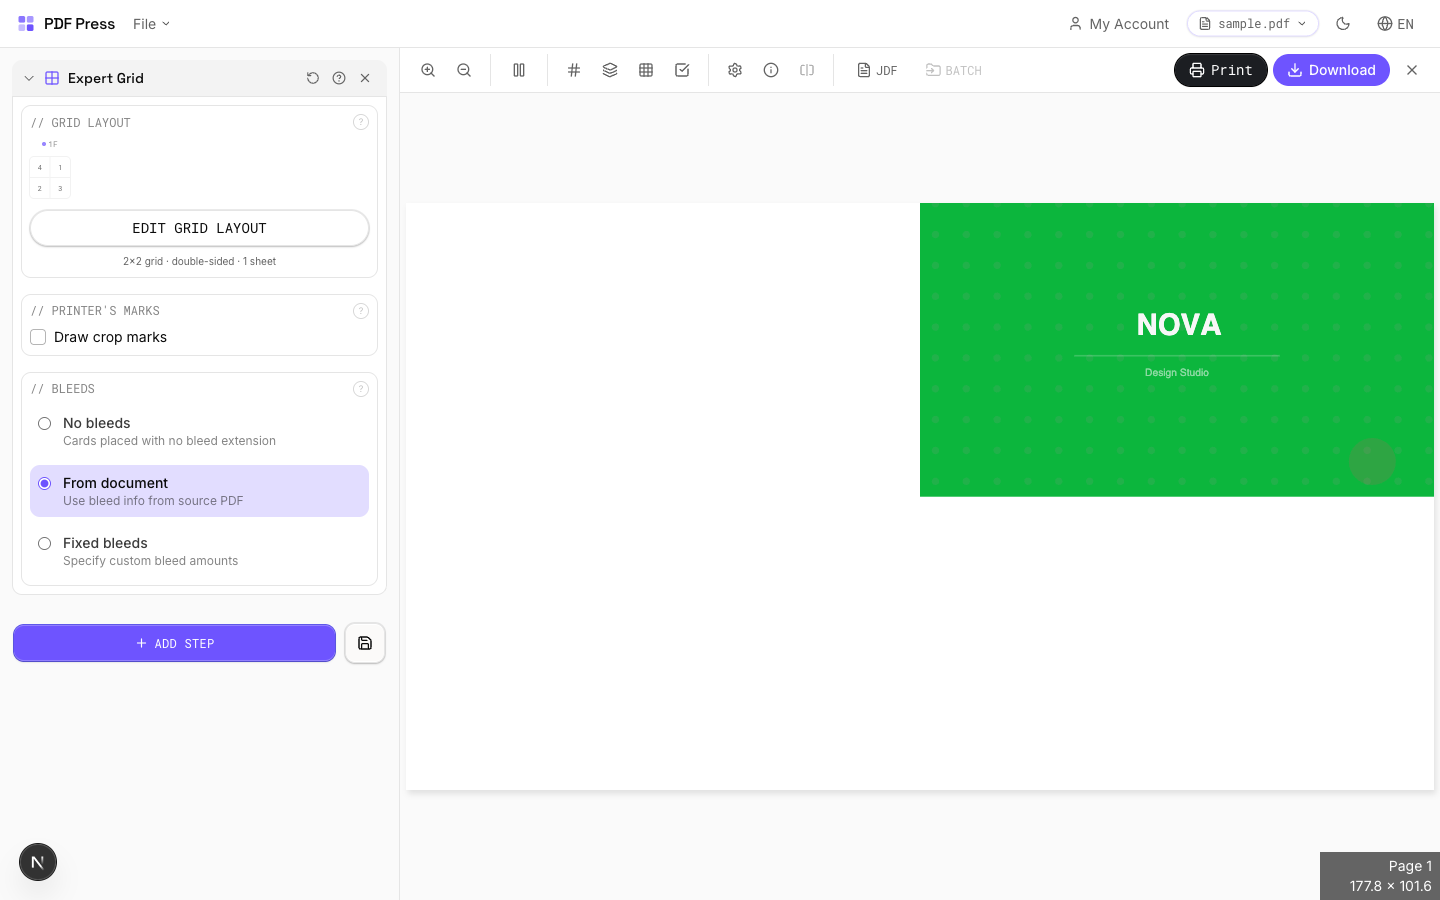Image resolution: width=1440 pixels, height=900 pixels.
Task: Select the Fixed bleeds option
Action: coord(199,551)
